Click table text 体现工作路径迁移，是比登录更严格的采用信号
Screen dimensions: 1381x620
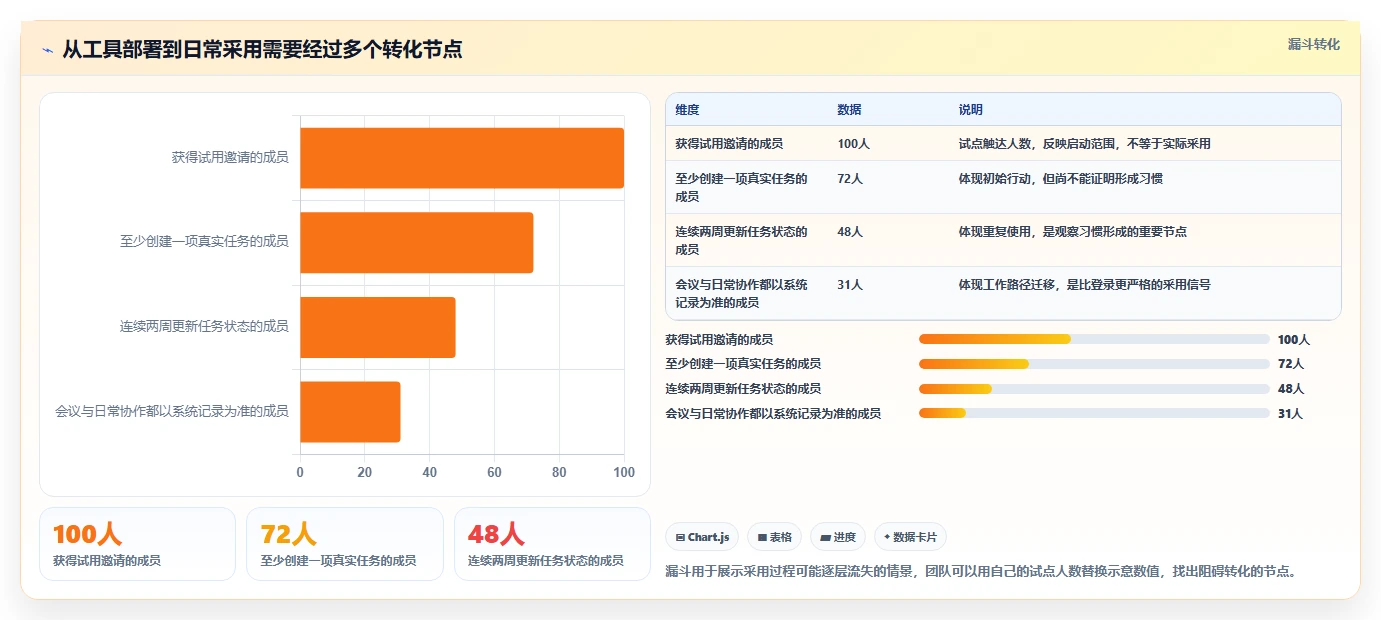coord(1084,284)
